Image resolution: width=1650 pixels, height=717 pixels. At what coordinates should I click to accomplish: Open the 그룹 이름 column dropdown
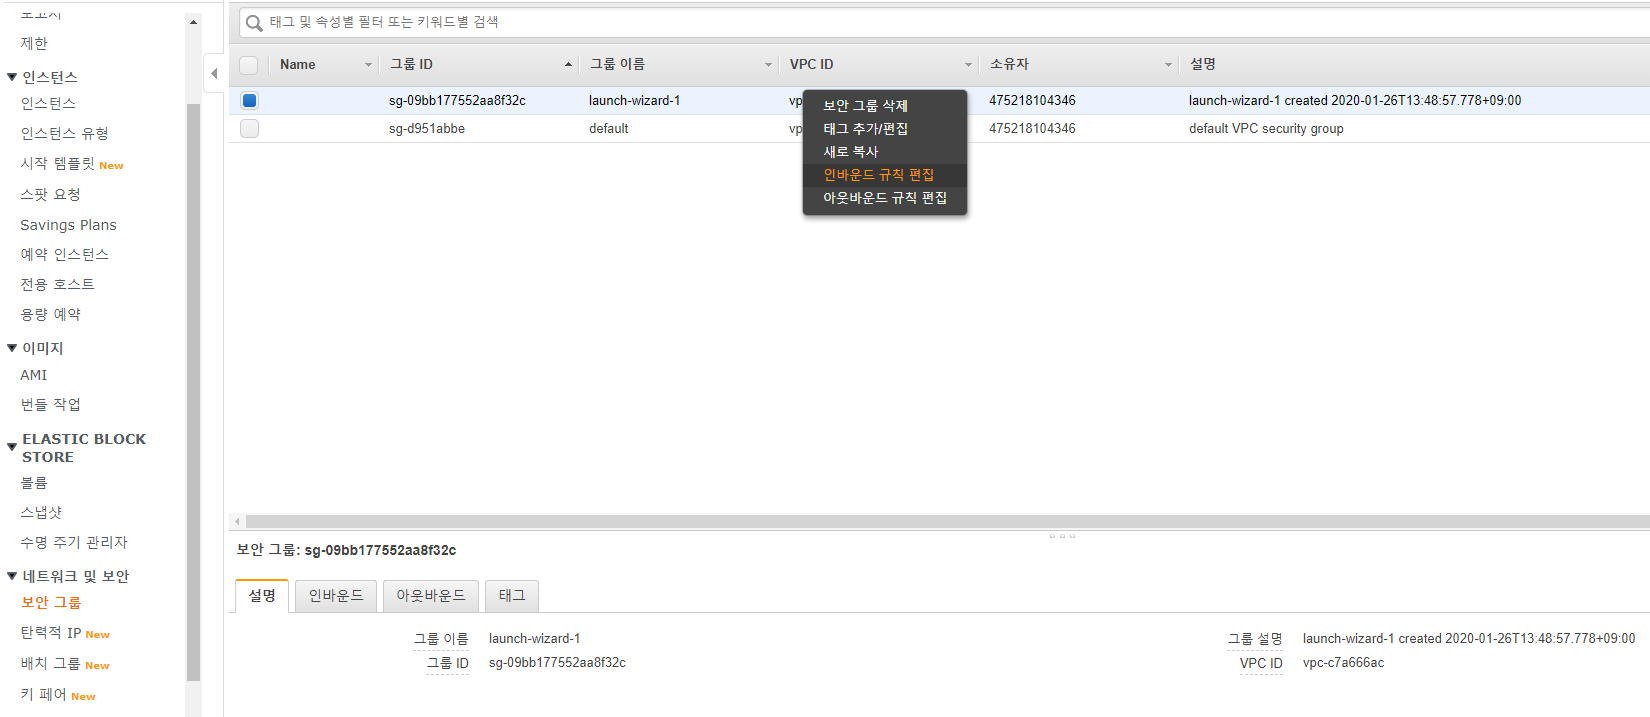[768, 65]
